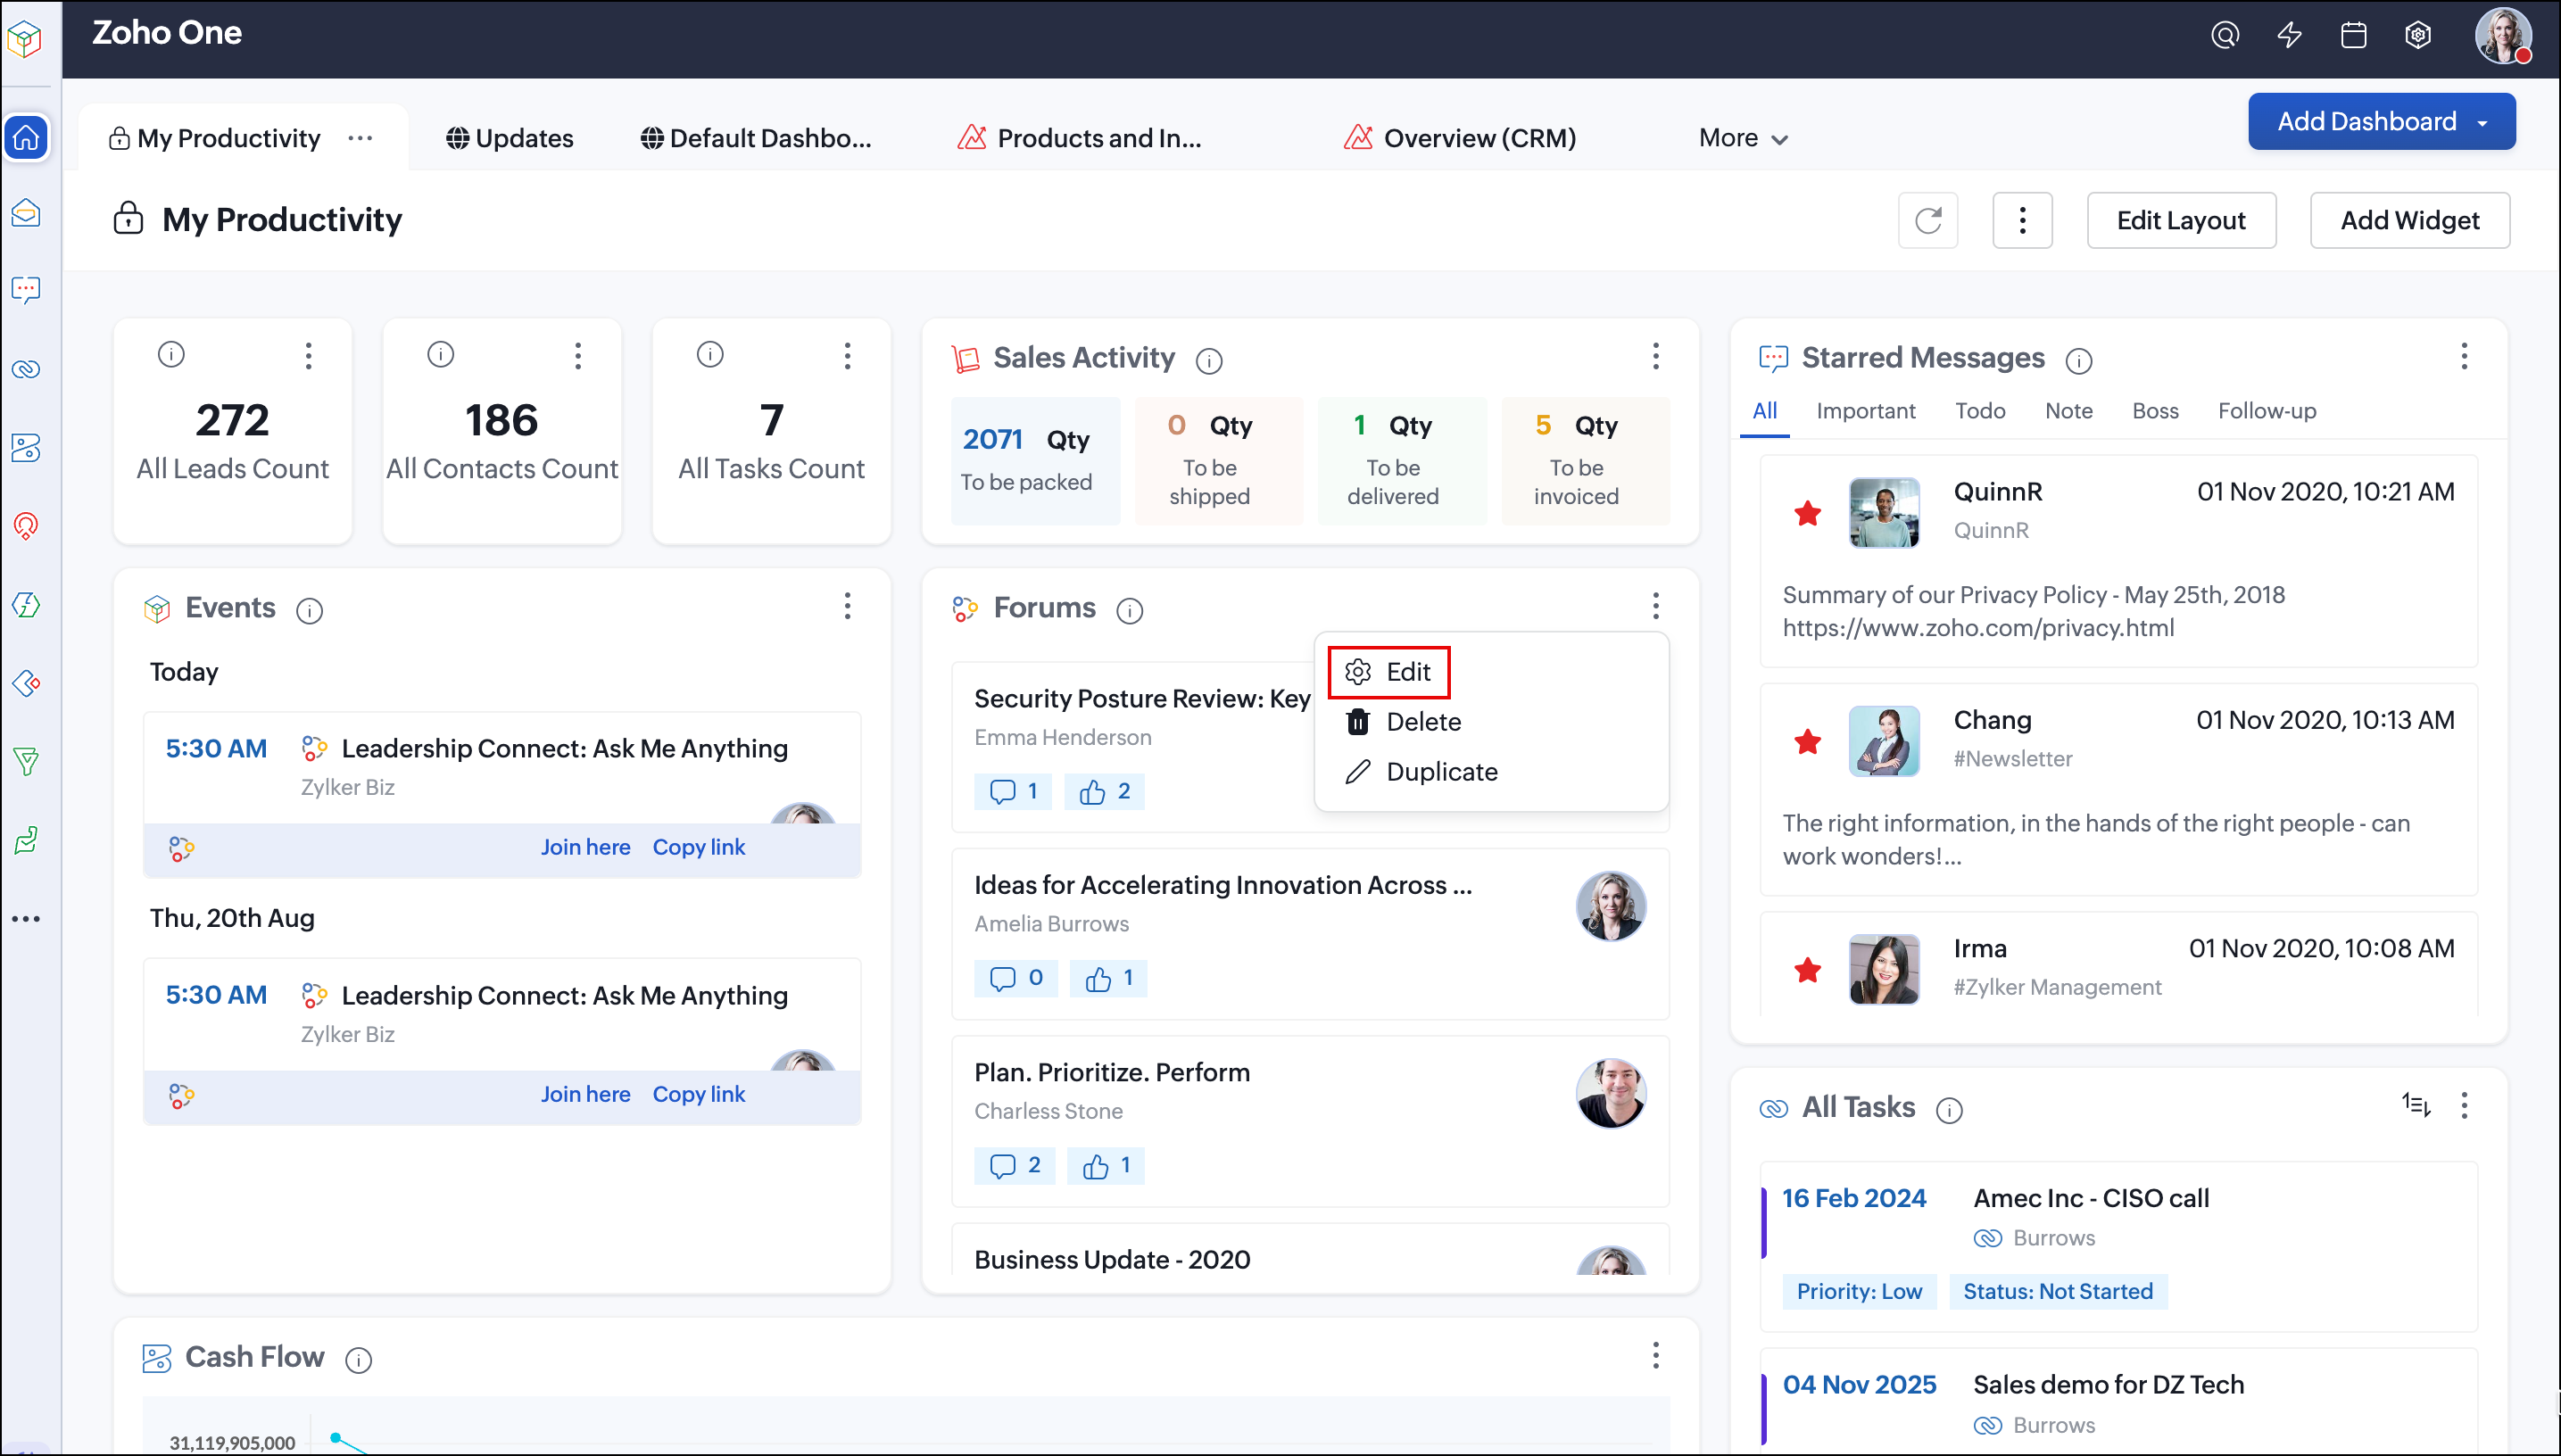
Task: Expand the More dashboards dropdown
Action: [1742, 138]
